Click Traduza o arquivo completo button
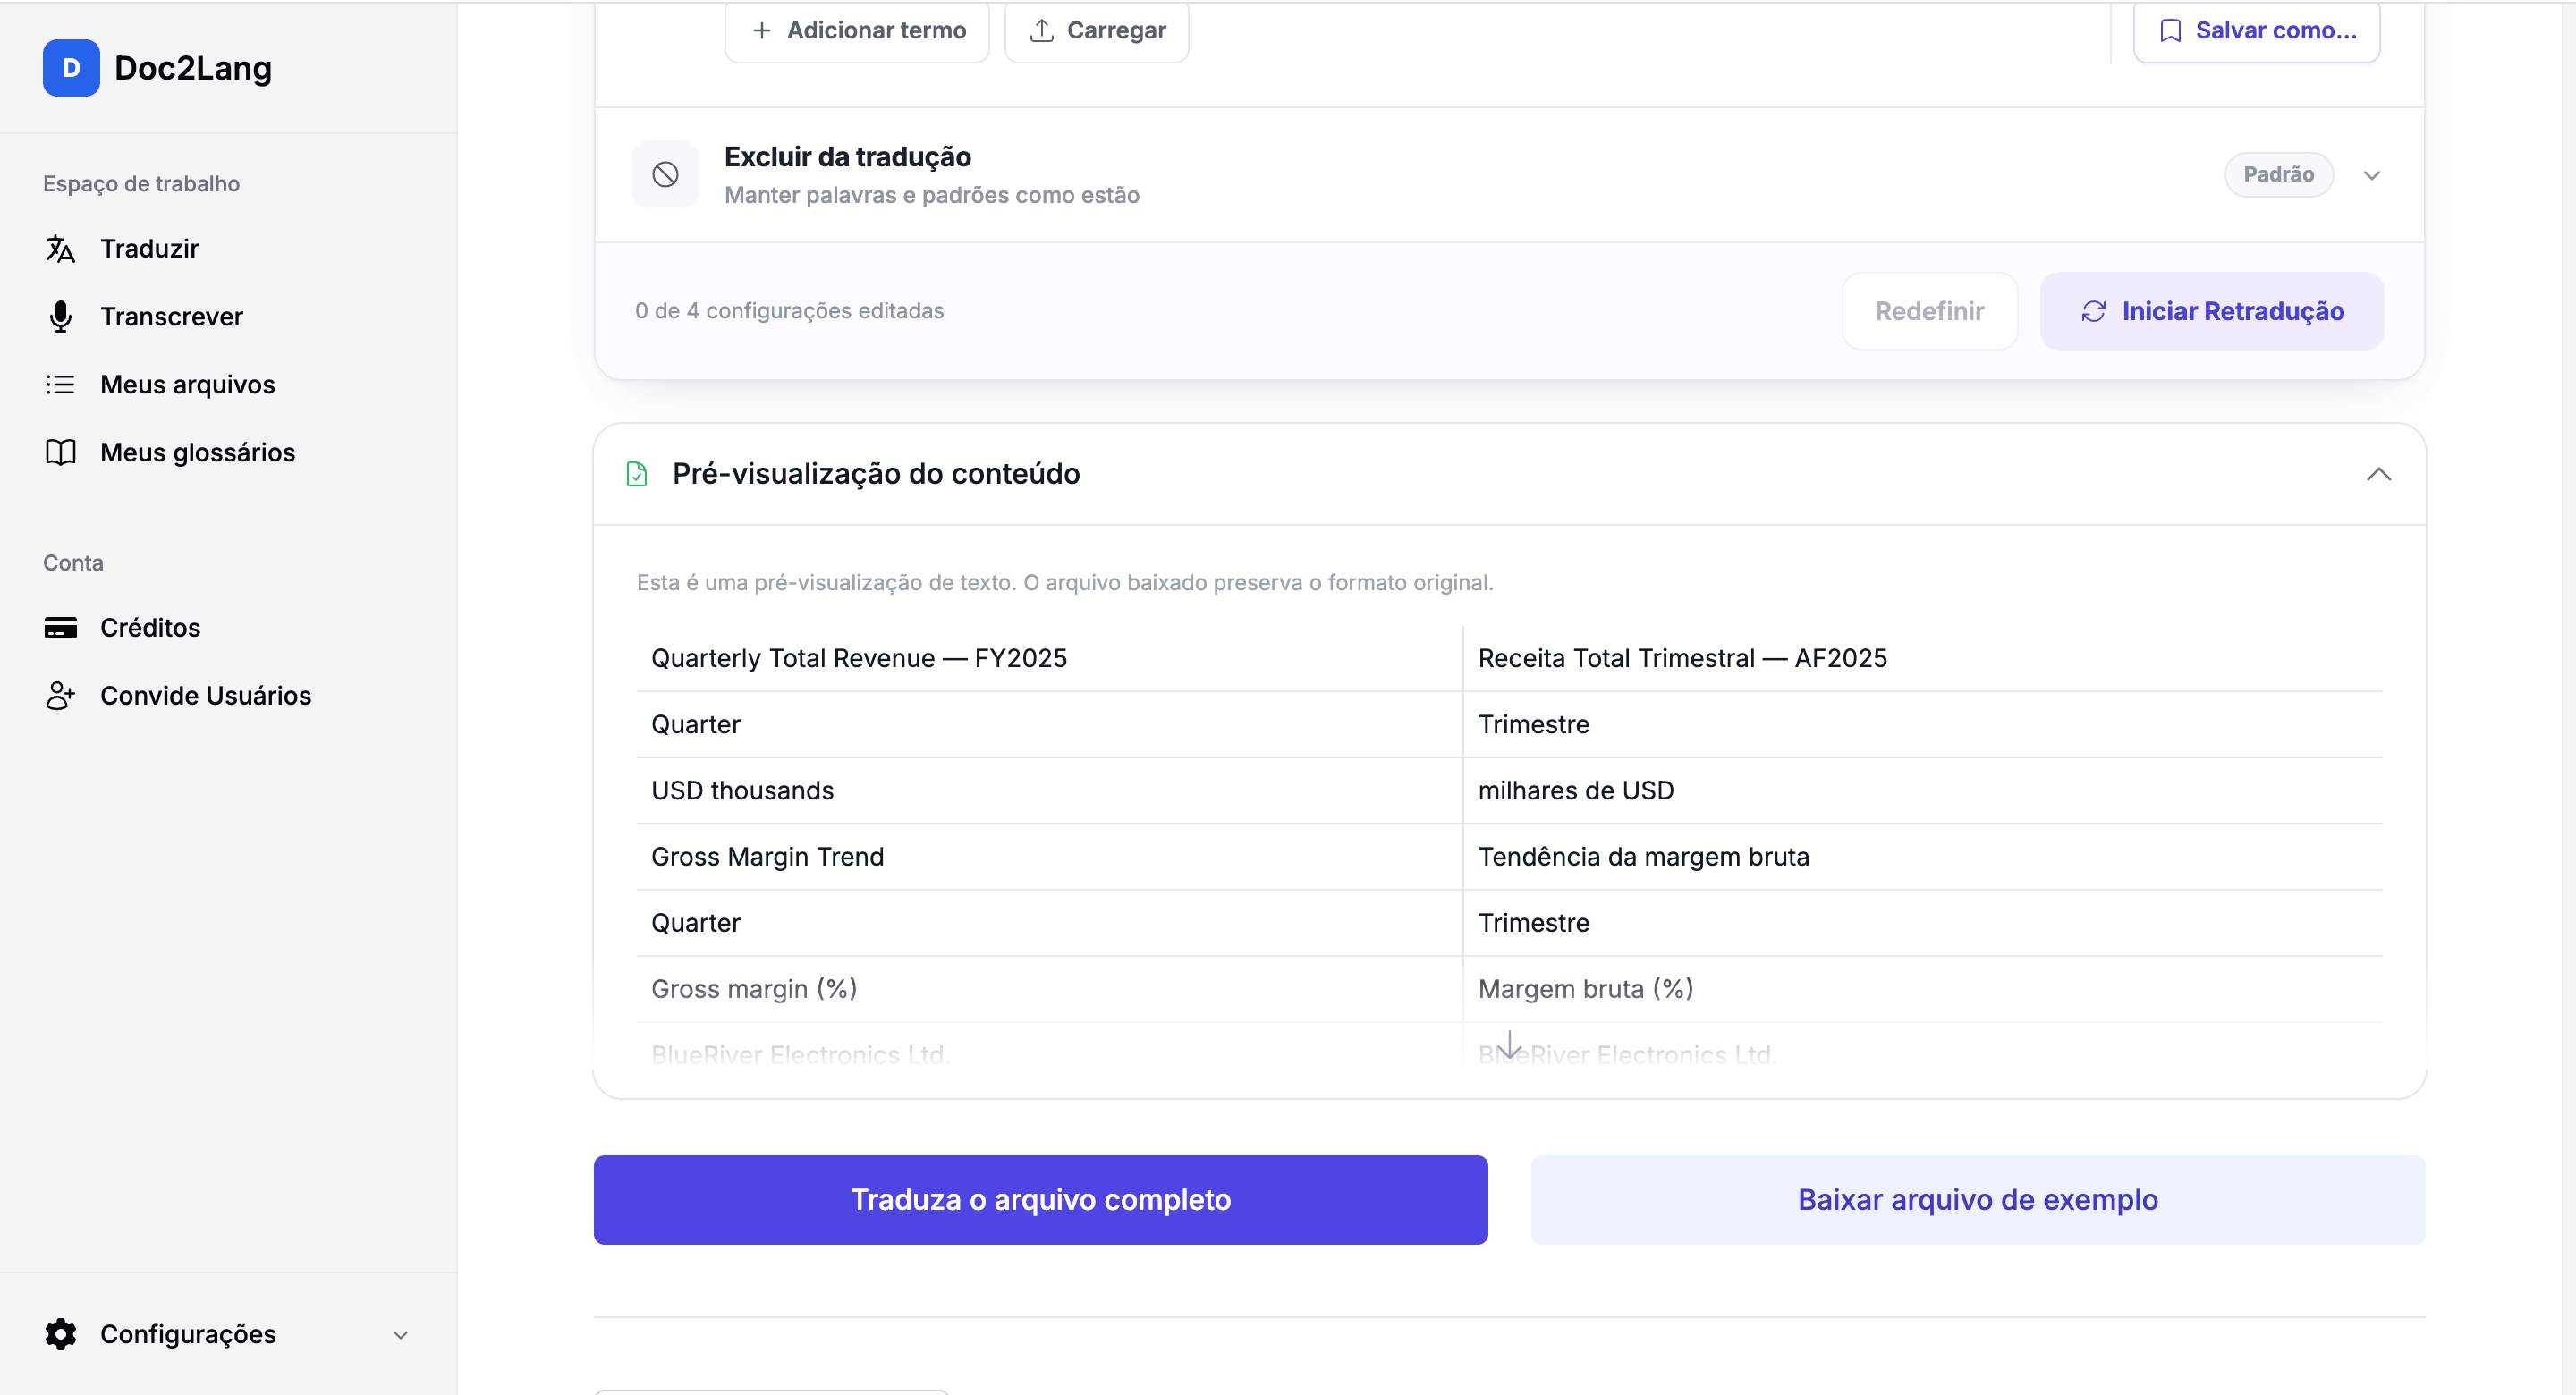This screenshot has height=1395, width=2576. point(1040,1199)
